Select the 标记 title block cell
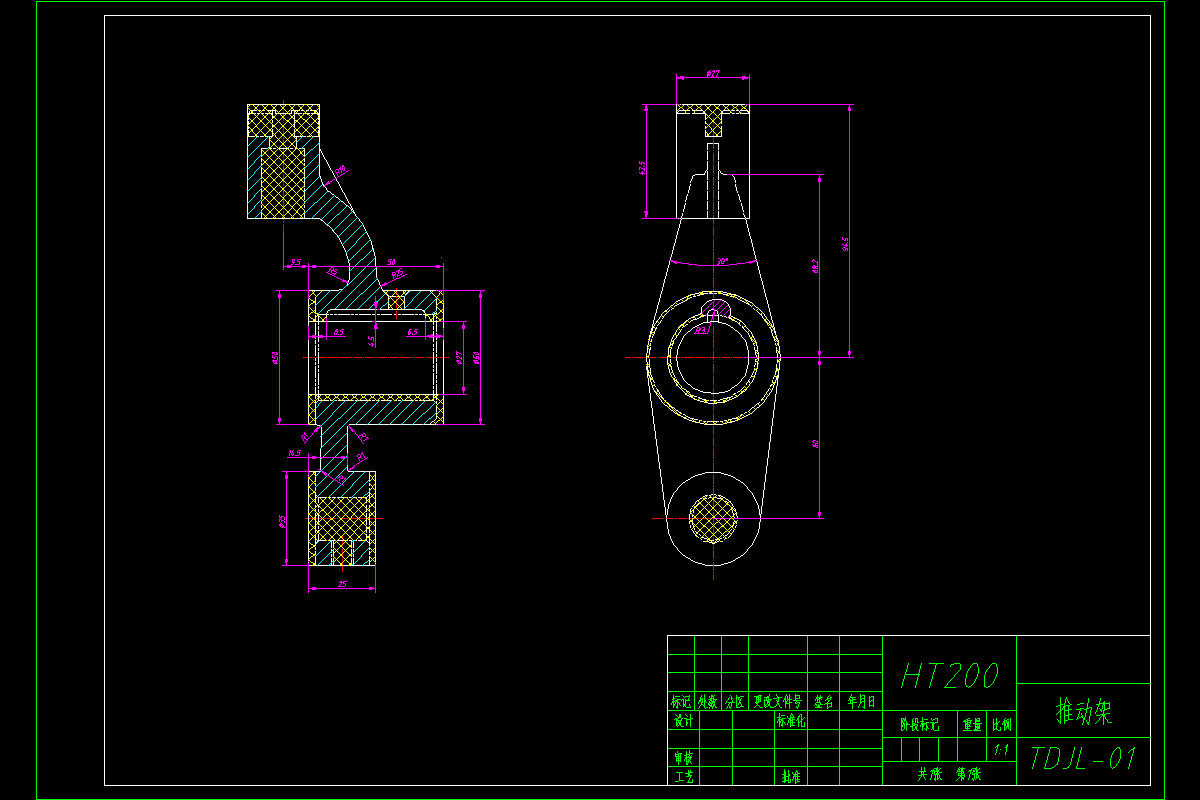 pos(681,703)
